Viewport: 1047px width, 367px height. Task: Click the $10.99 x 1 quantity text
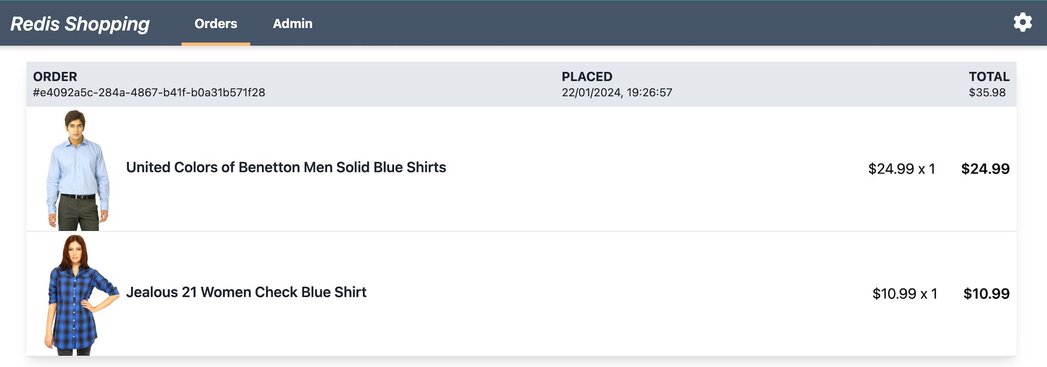[x=905, y=294]
